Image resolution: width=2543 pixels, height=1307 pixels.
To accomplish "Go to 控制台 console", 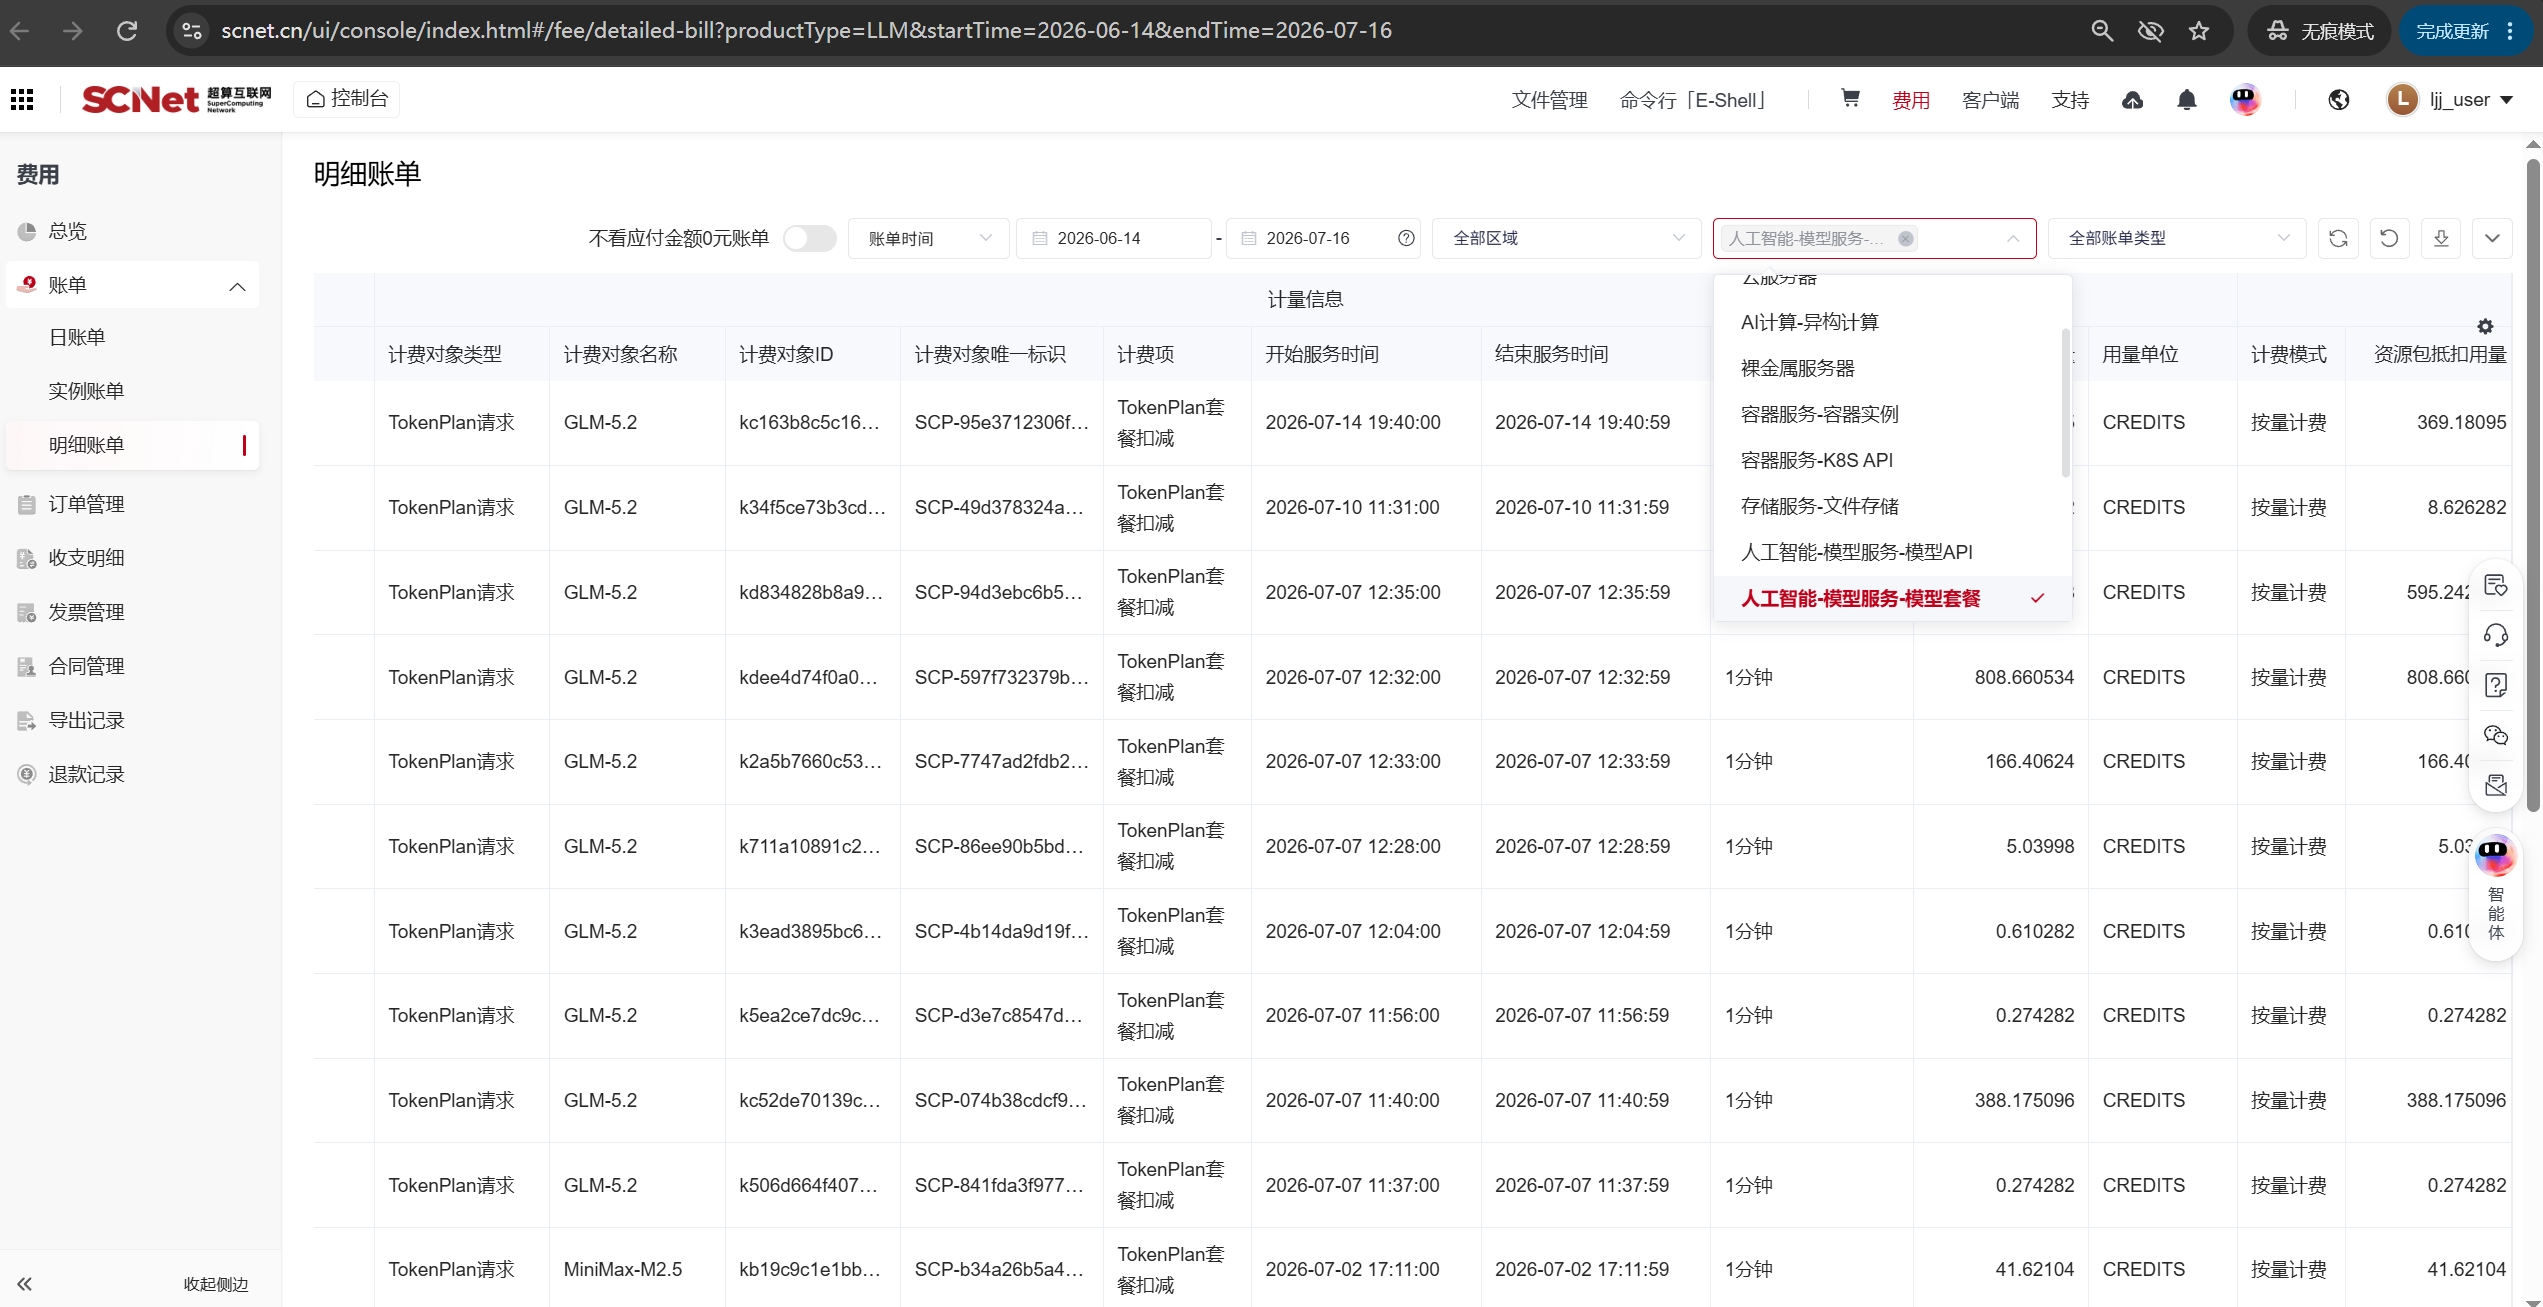I will pos(346,99).
